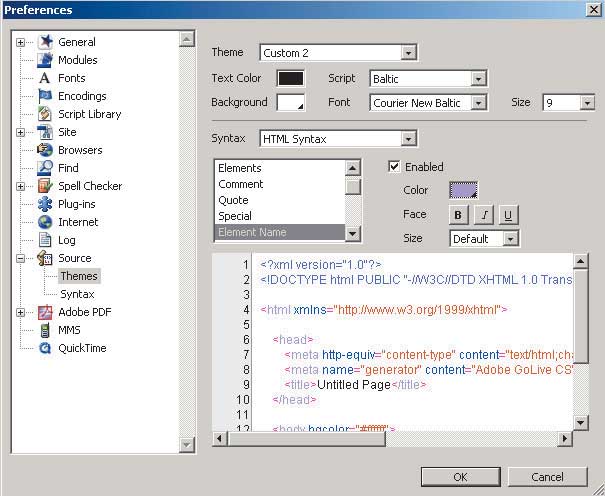Collapse the Source tree node
The width and height of the screenshot is (605, 496).
pos(20,258)
